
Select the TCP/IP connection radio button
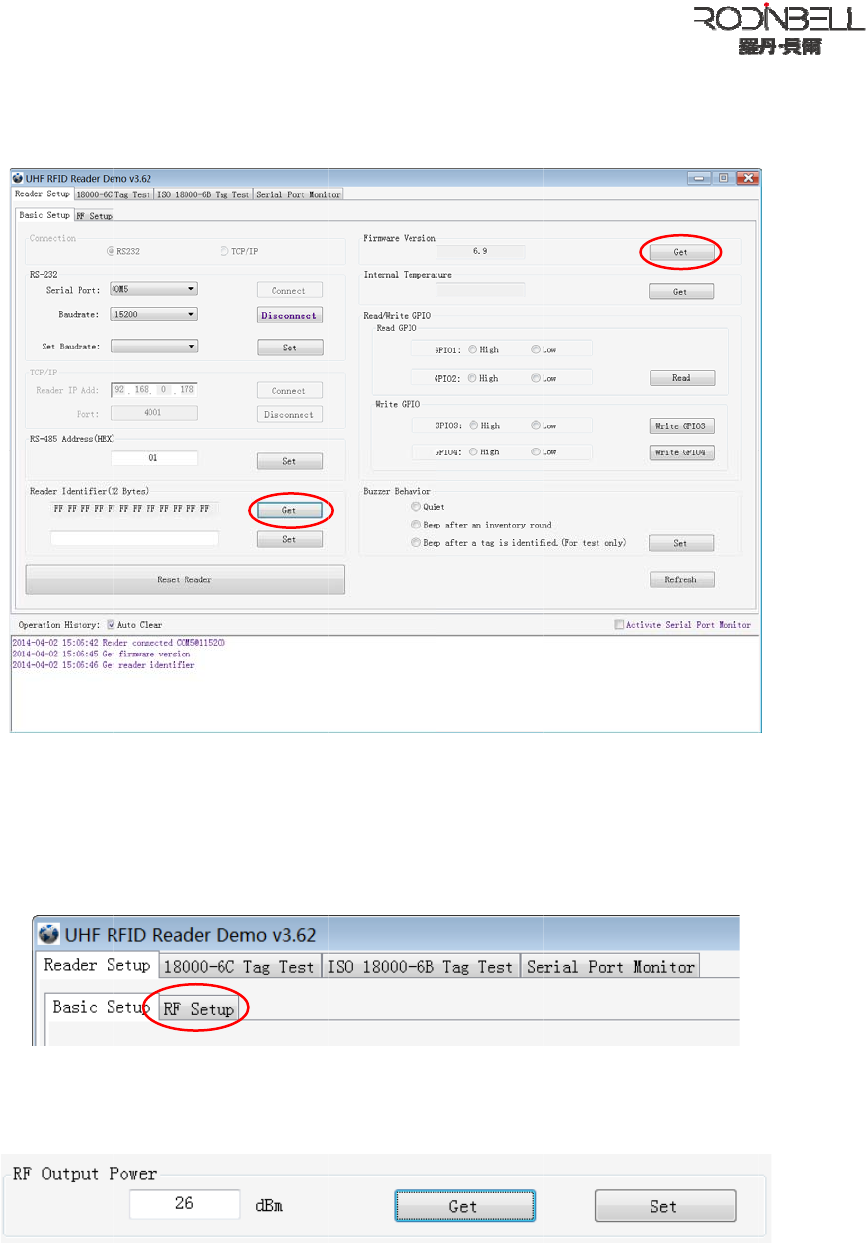click(x=224, y=251)
